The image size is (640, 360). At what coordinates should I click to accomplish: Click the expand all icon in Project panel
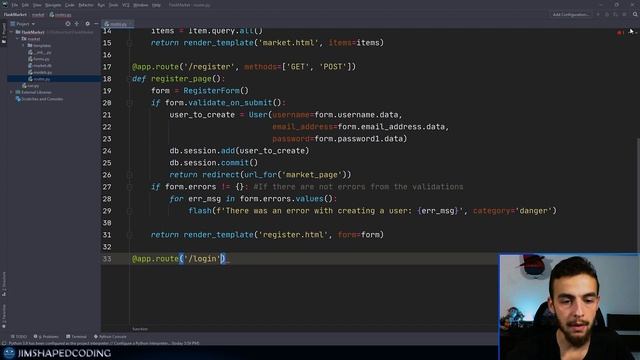coord(77,24)
